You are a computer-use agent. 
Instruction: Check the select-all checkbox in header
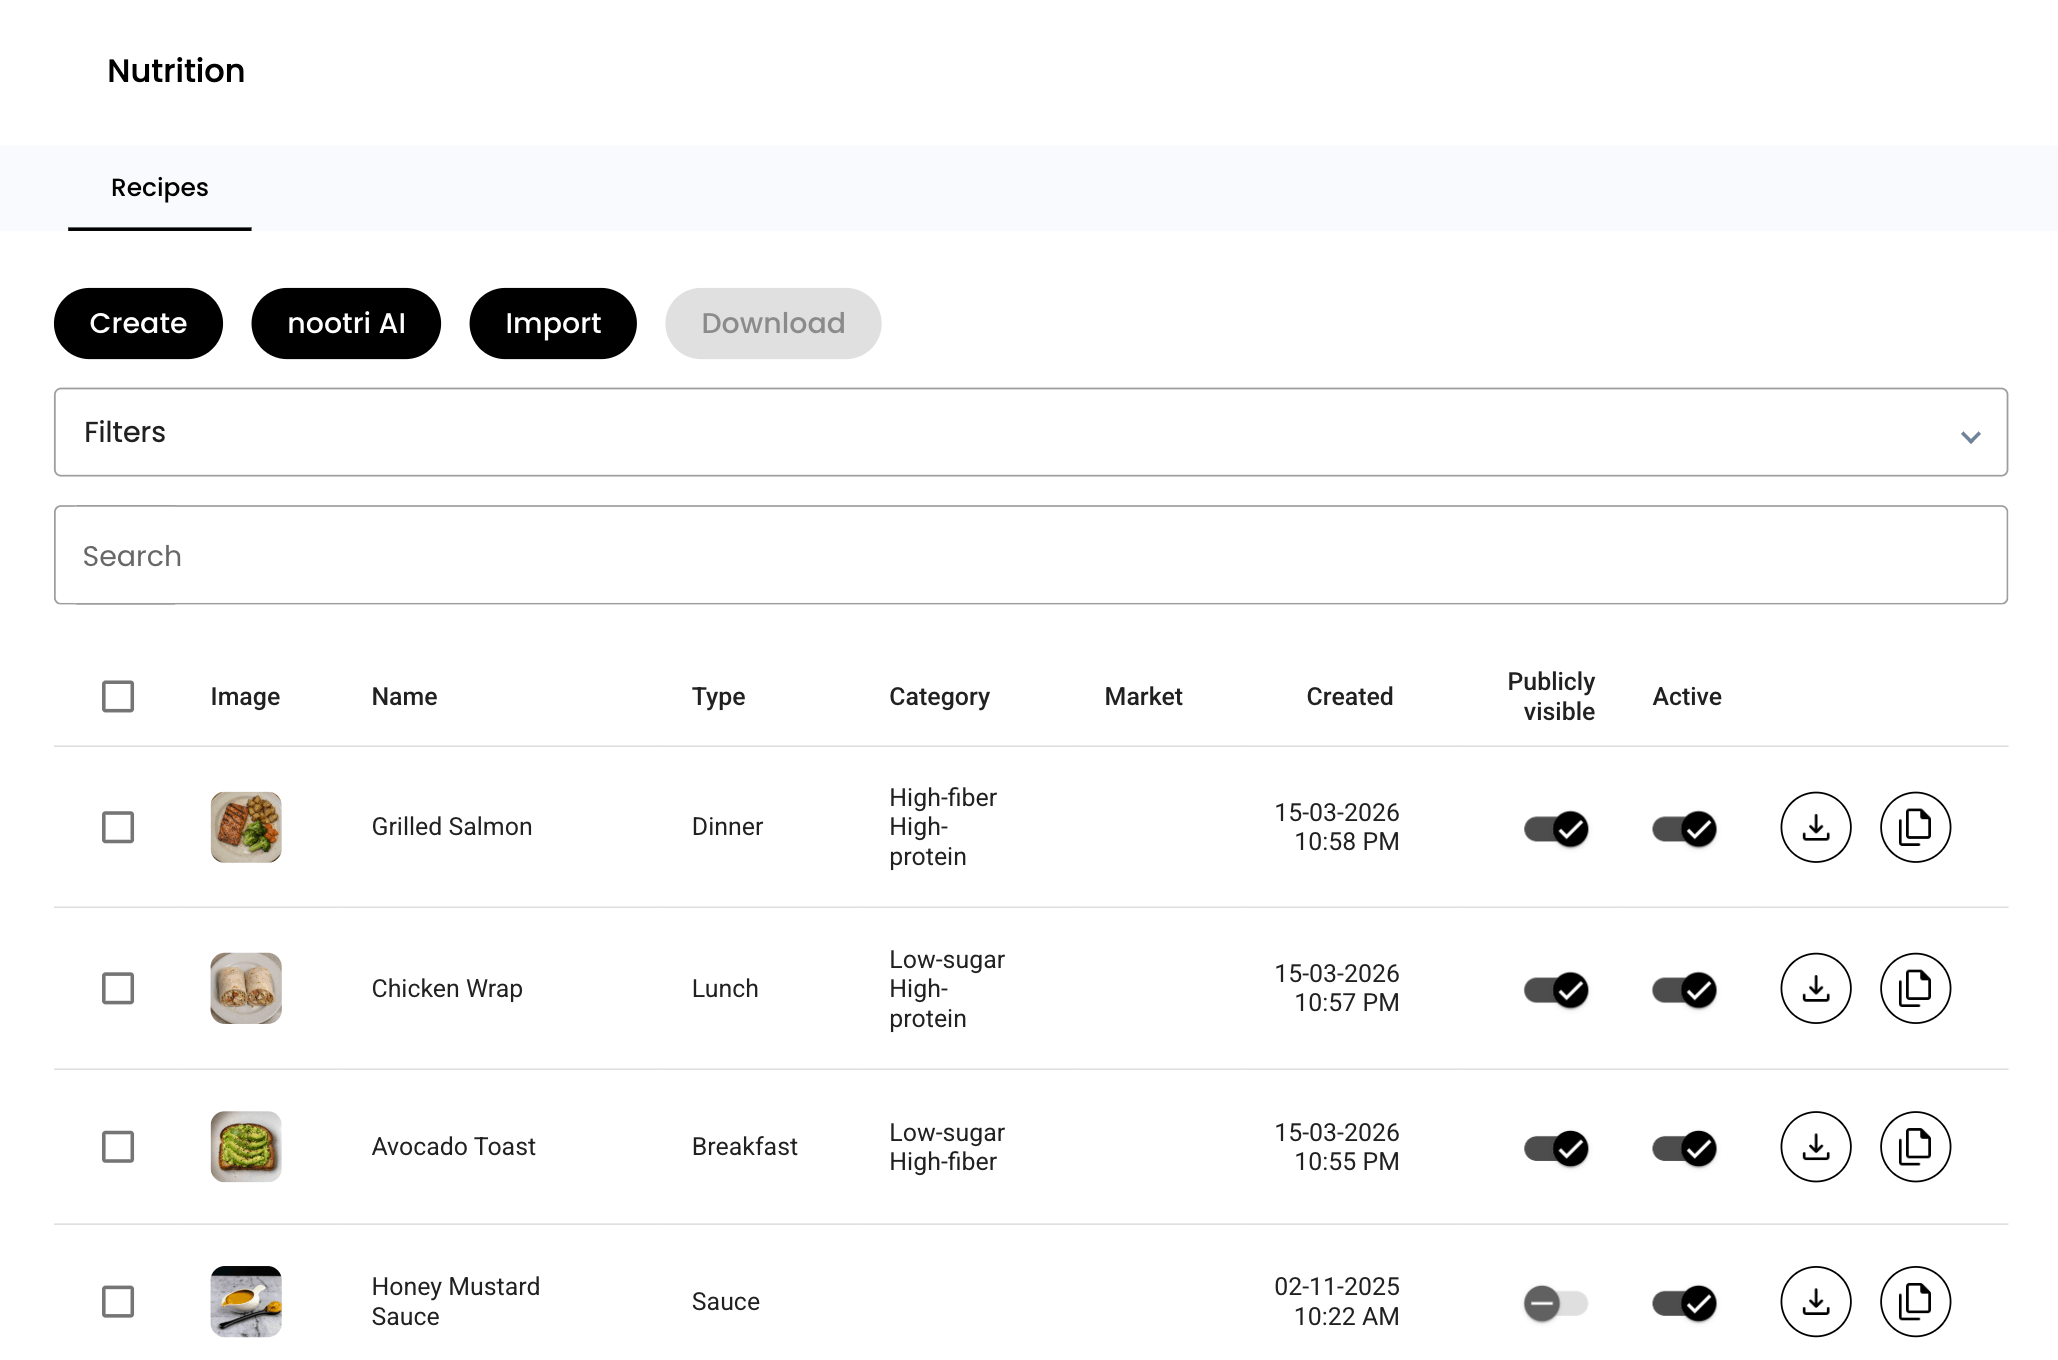tap(118, 696)
